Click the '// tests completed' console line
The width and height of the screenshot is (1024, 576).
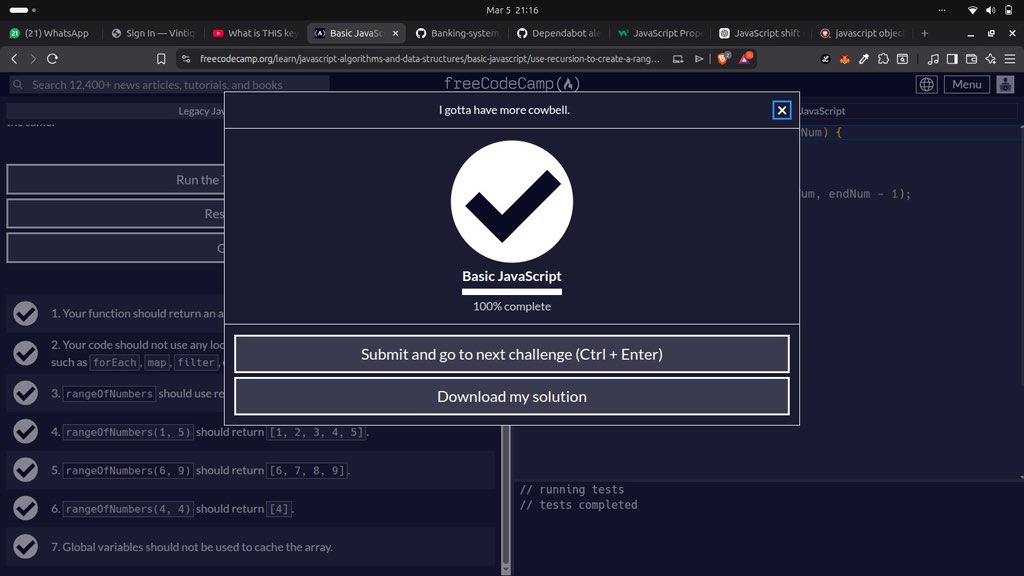[x=579, y=505]
